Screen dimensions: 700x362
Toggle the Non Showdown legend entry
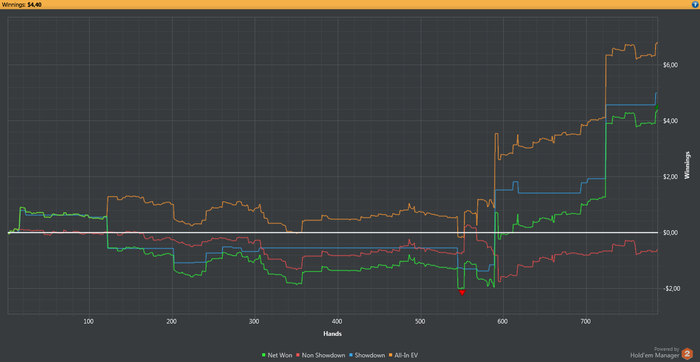pyautogui.click(x=320, y=355)
